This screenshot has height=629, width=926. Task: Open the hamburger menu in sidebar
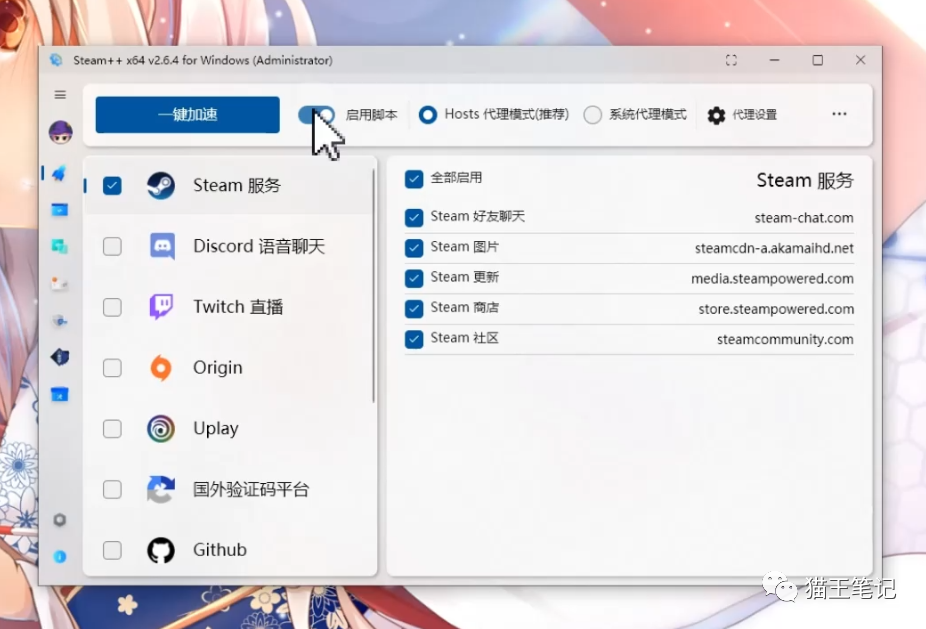(x=60, y=94)
